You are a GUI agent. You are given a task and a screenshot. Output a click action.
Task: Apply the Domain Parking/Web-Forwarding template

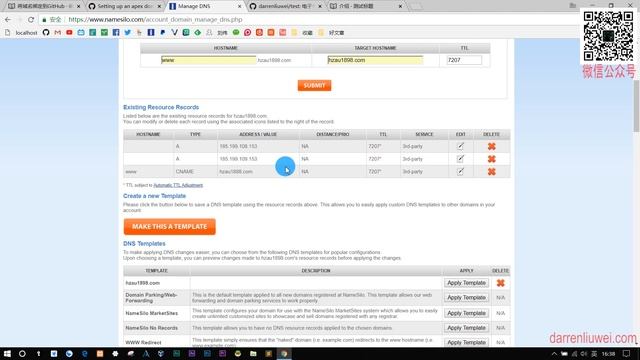pyautogui.click(x=466, y=298)
